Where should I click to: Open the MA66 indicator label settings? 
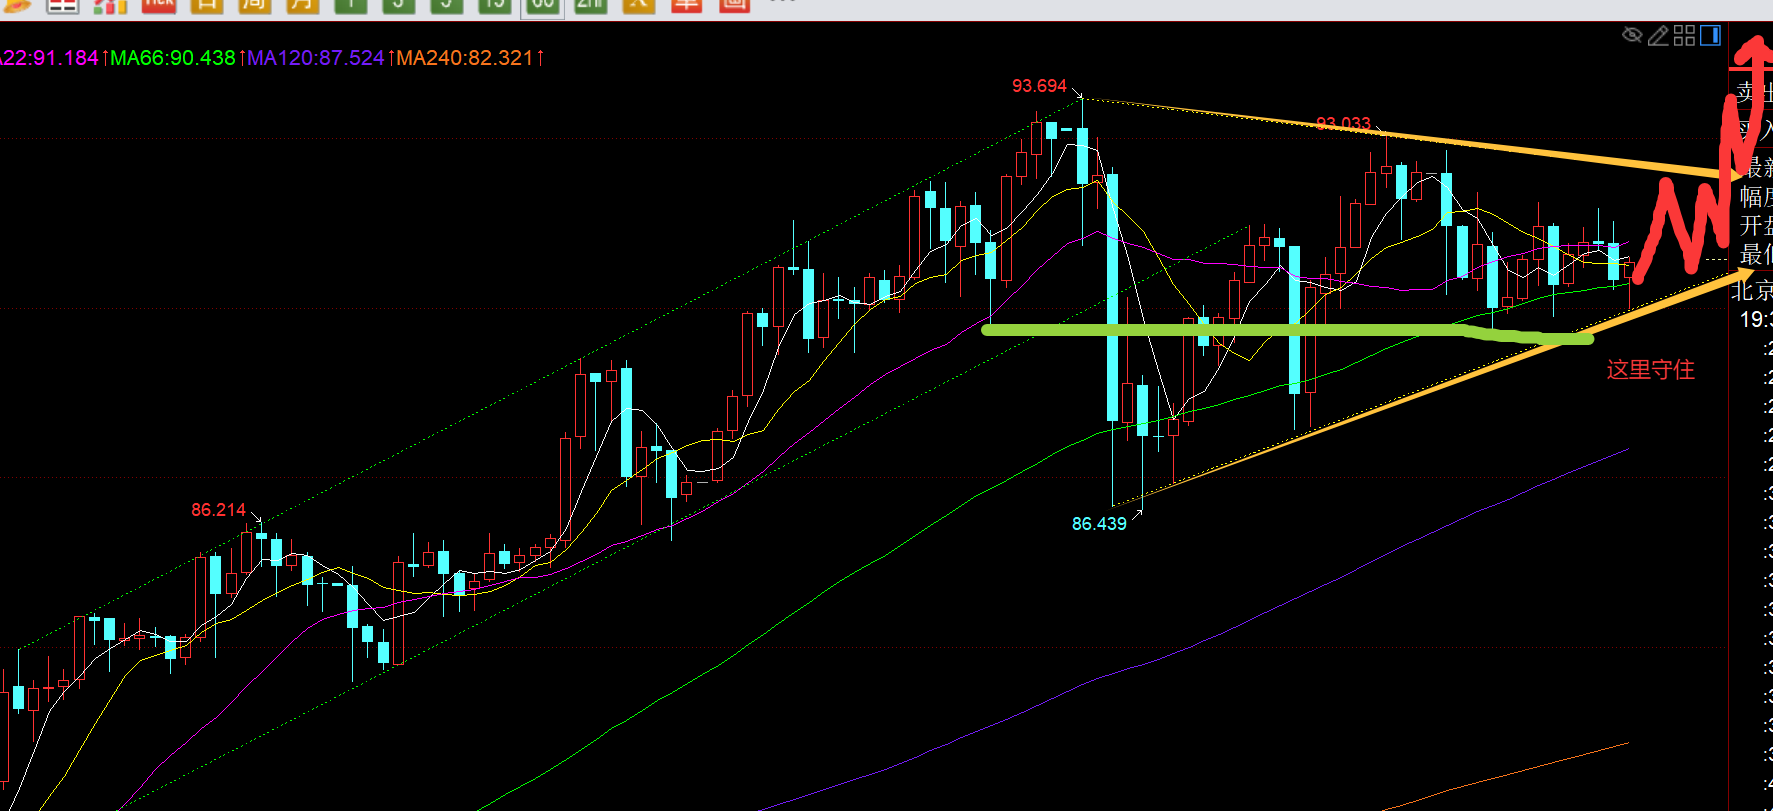point(172,58)
